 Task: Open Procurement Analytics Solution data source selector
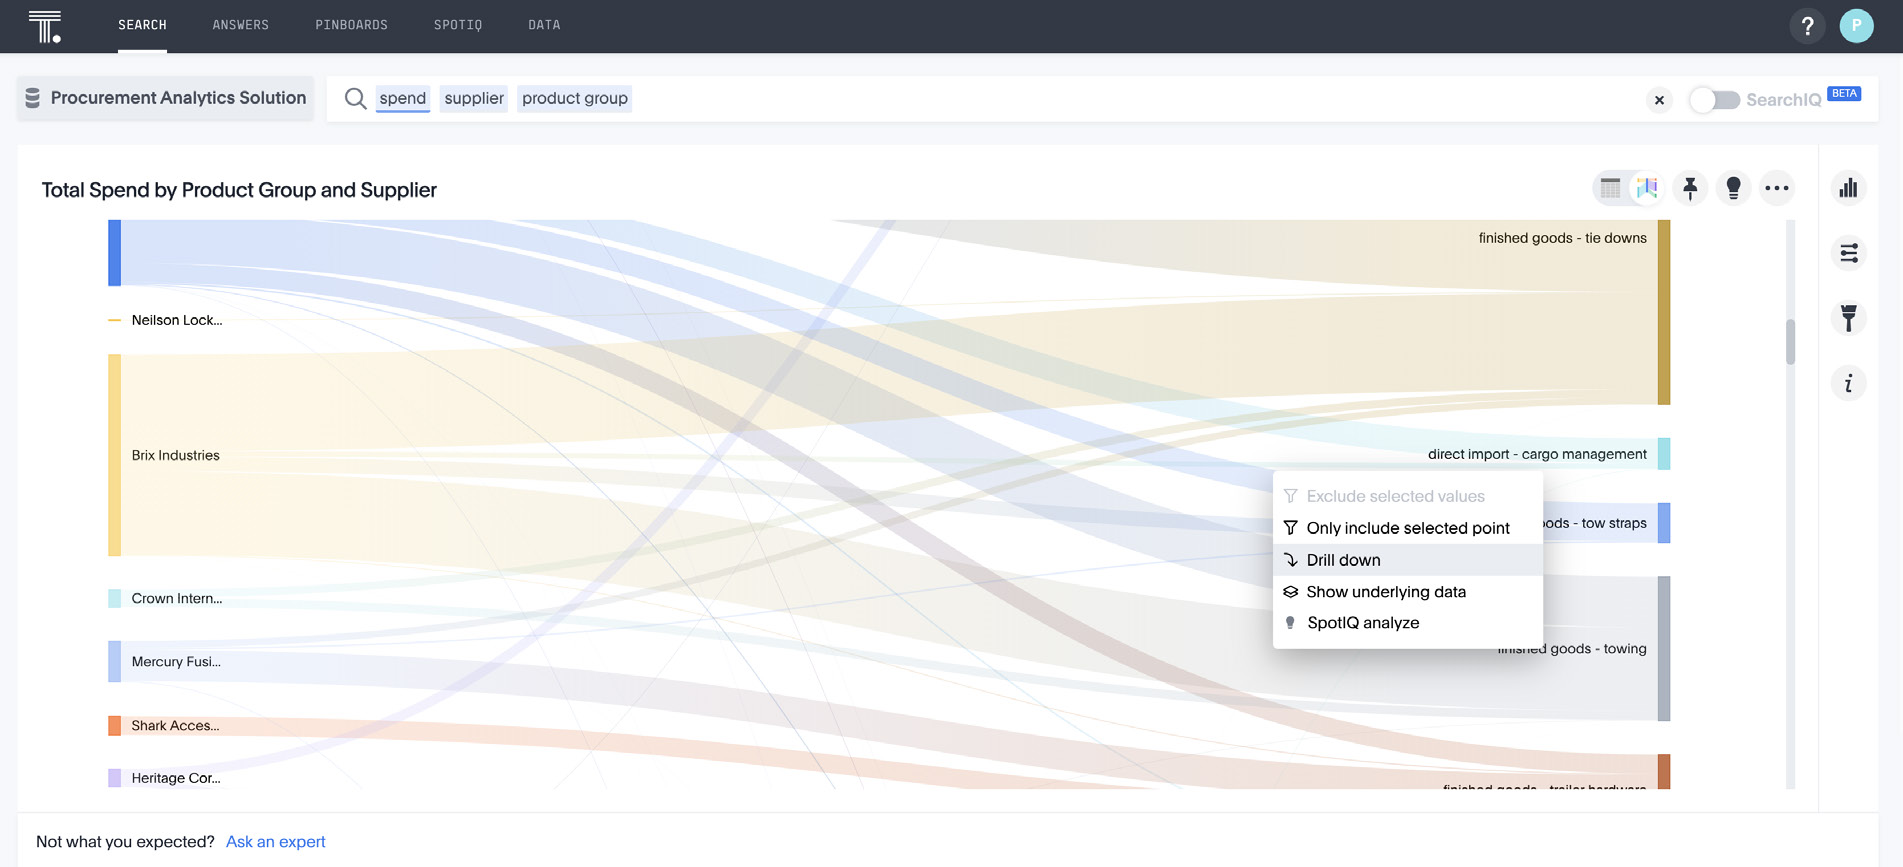coord(166,98)
